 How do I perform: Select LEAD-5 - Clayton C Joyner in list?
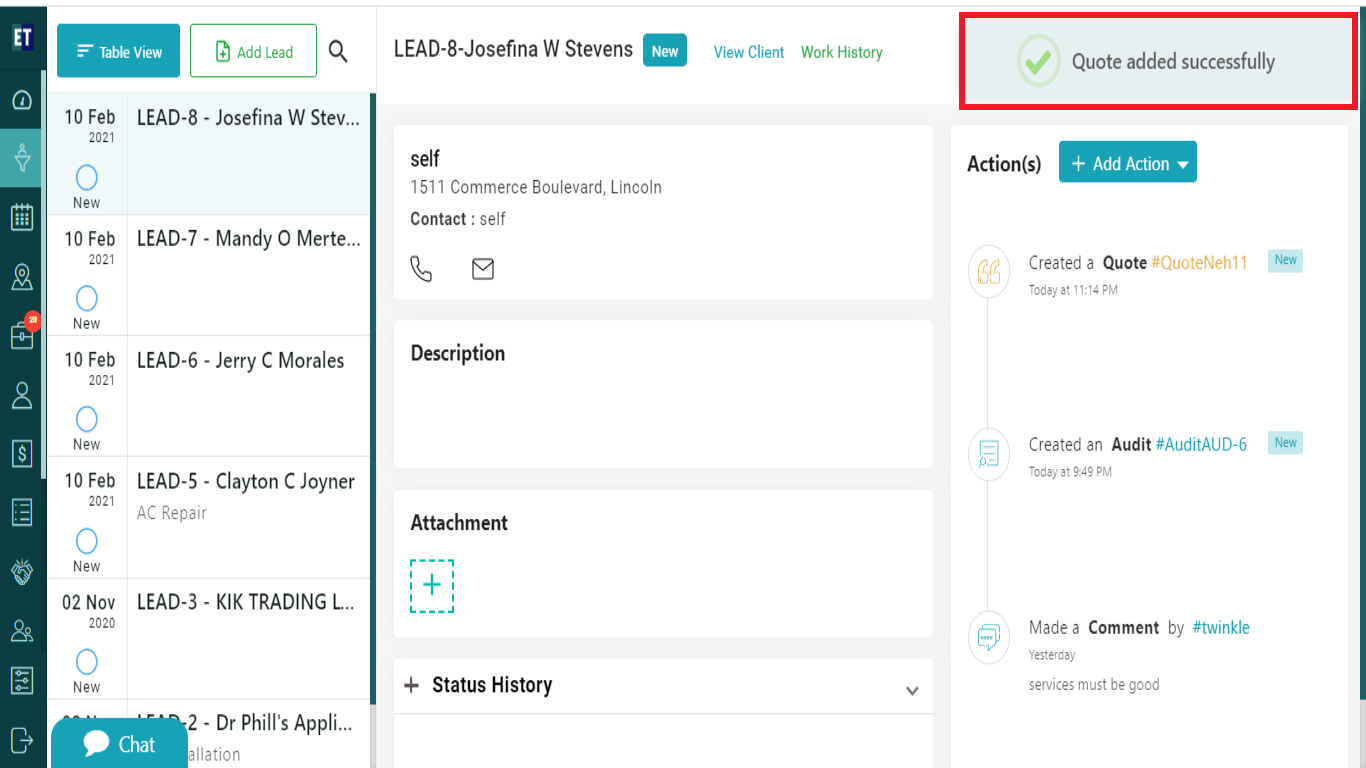(x=208, y=518)
